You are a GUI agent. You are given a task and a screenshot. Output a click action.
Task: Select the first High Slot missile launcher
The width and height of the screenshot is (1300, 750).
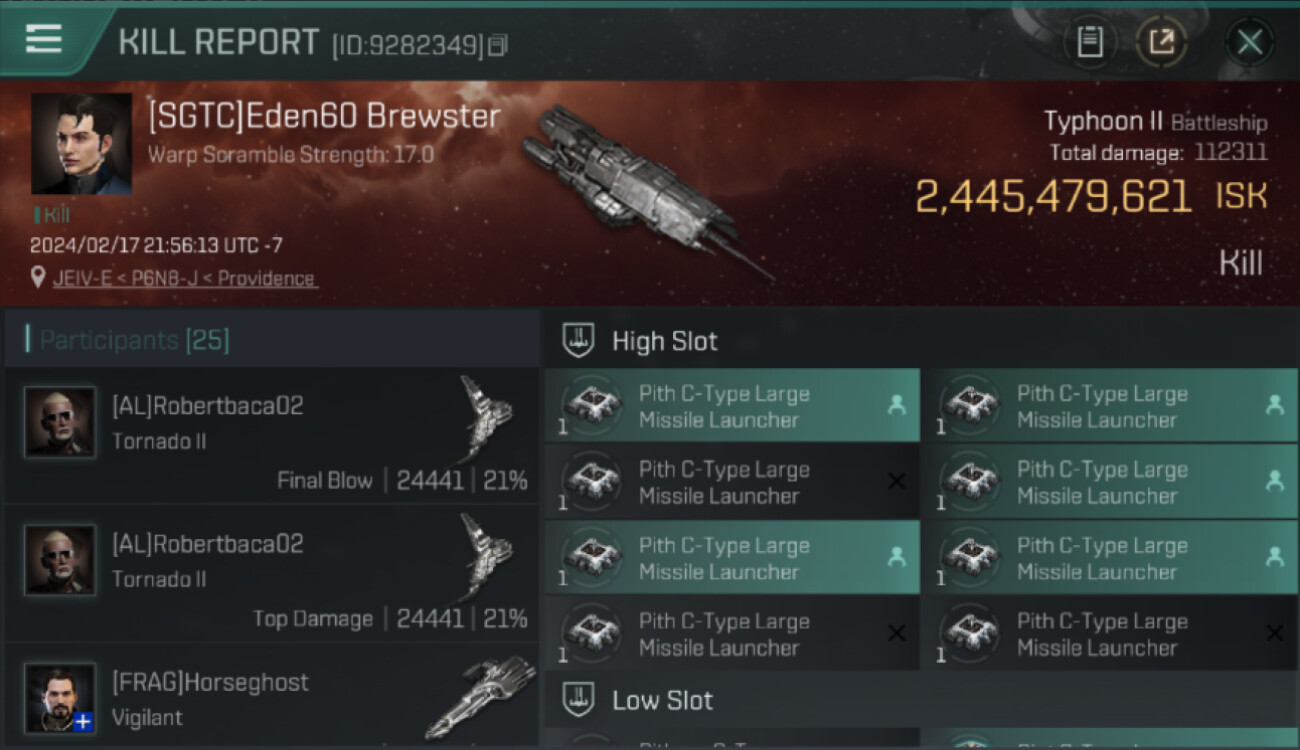pos(732,406)
